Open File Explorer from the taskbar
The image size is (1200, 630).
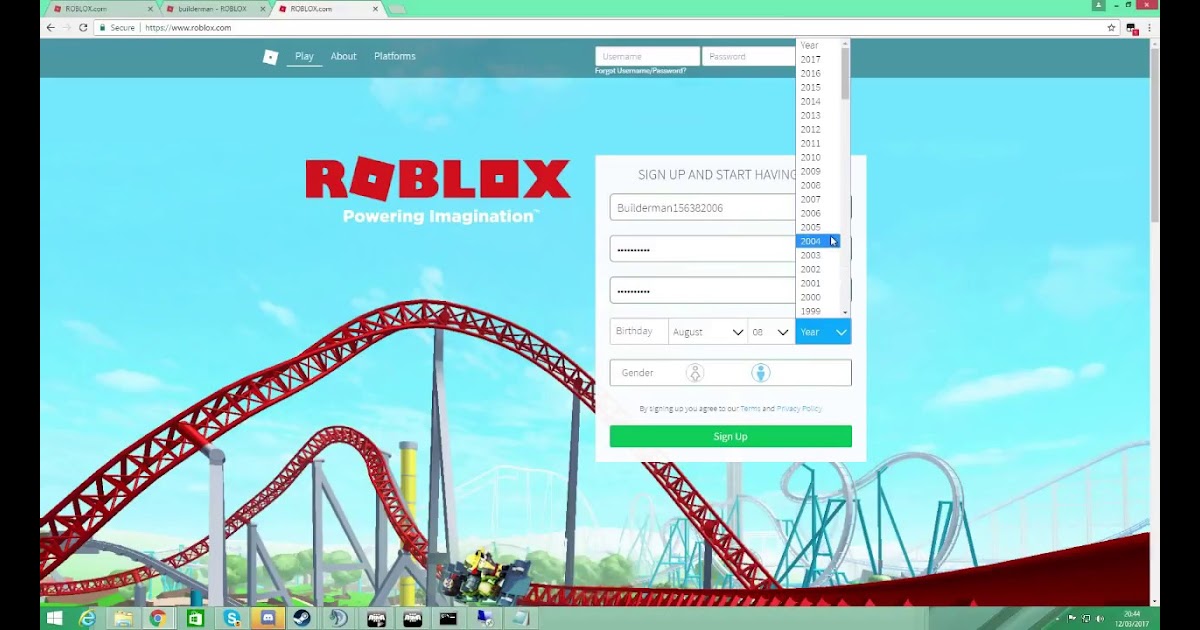coord(123,619)
